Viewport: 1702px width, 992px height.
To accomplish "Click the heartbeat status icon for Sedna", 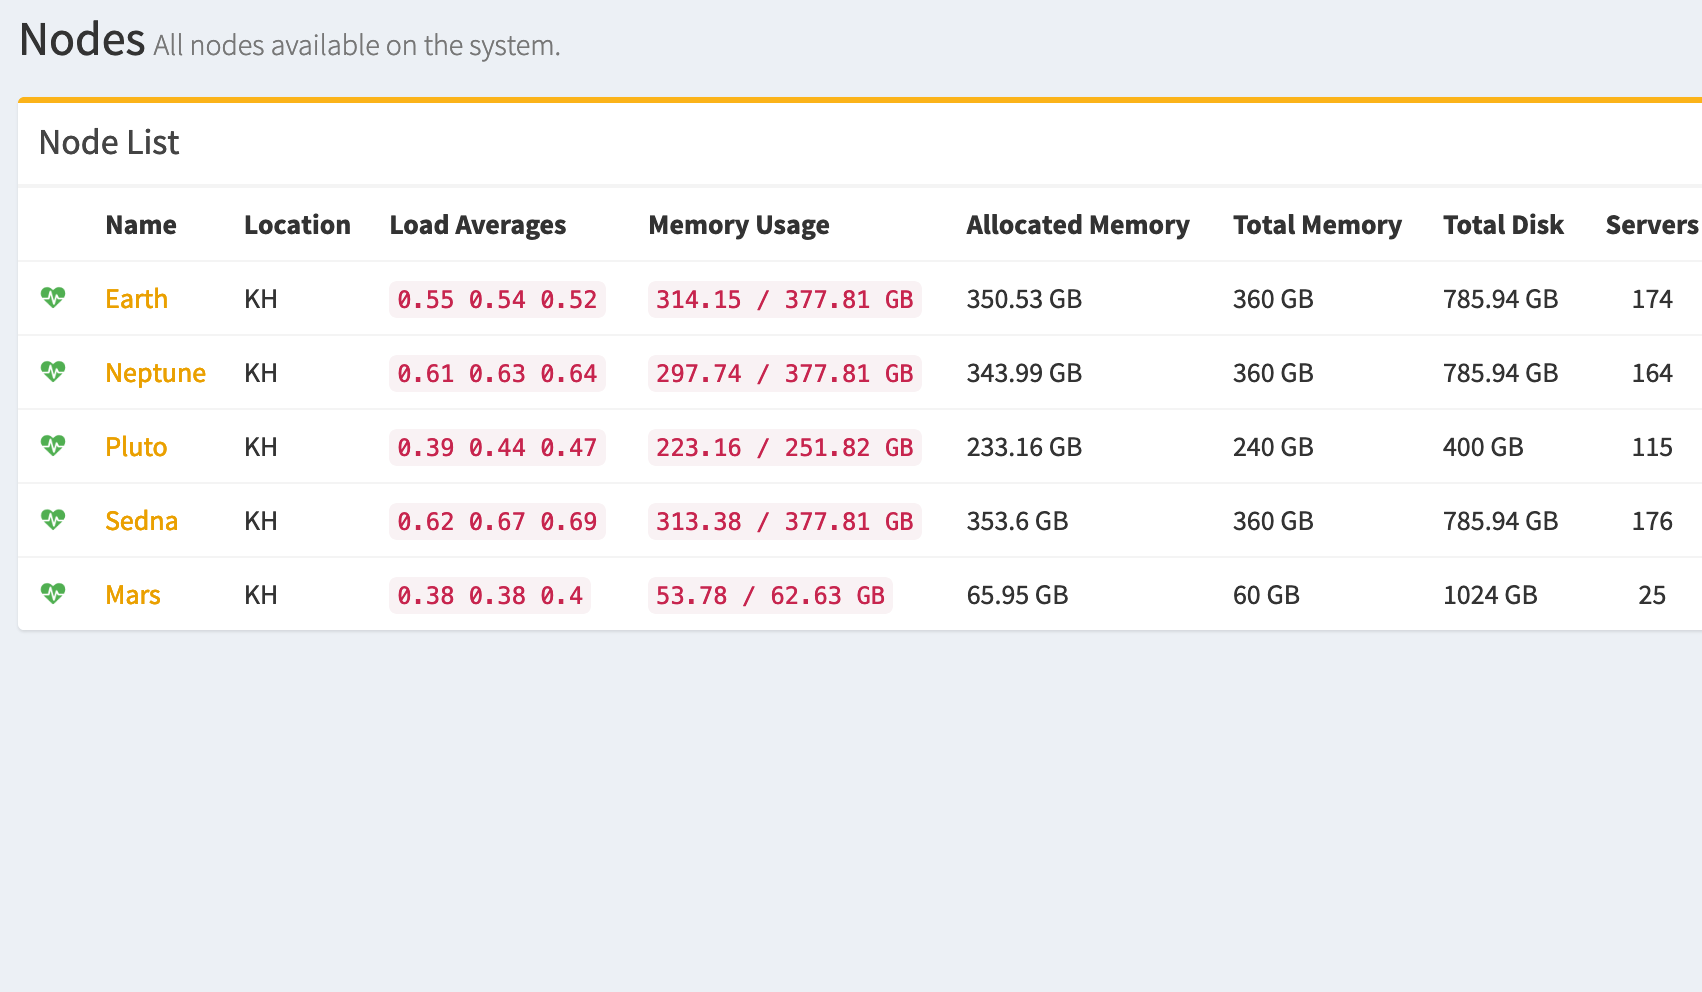I will pyautogui.click(x=53, y=520).
